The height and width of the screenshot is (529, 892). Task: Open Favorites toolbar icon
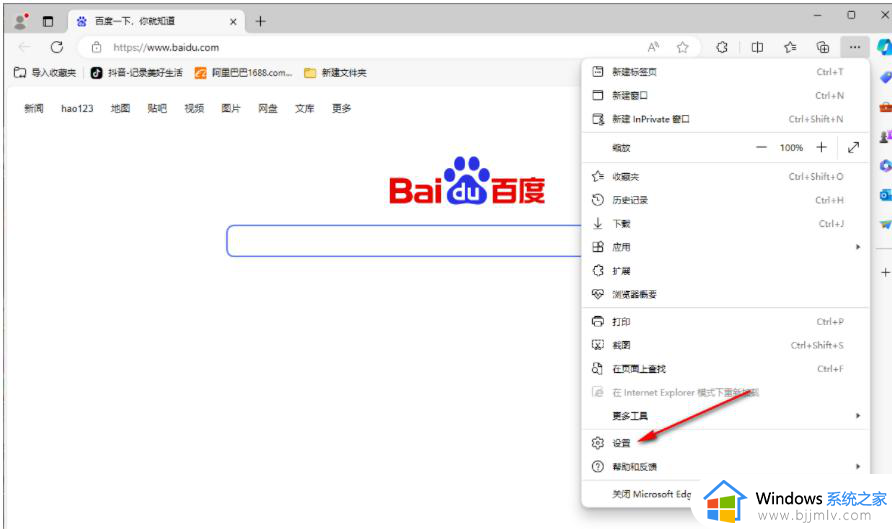click(790, 47)
